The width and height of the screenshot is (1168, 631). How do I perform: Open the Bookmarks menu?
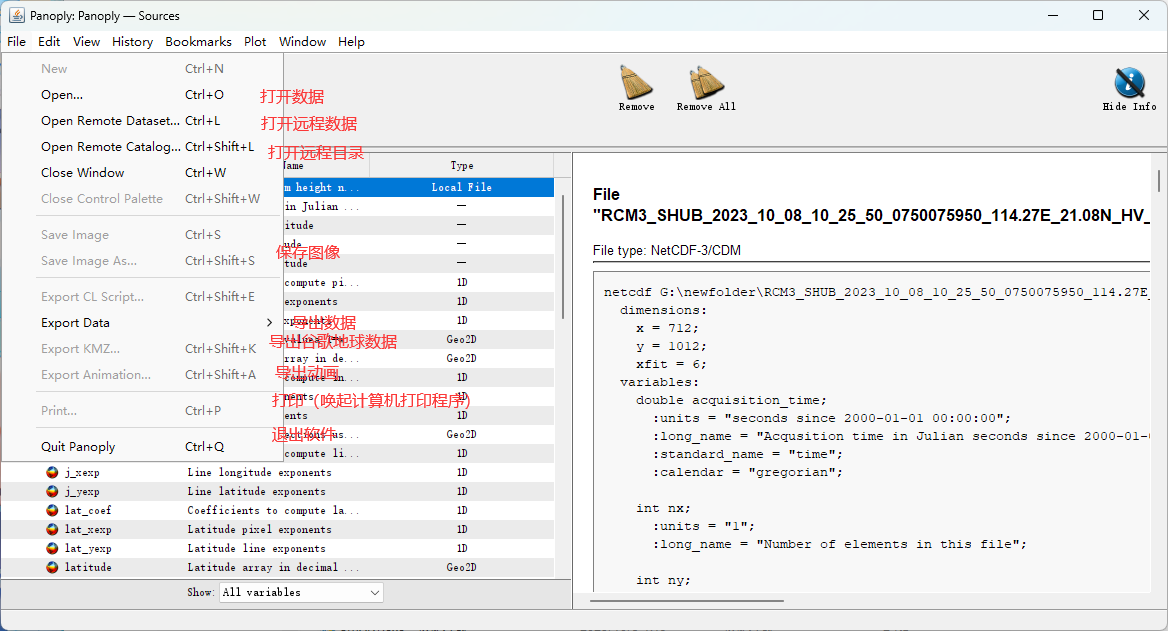point(198,42)
